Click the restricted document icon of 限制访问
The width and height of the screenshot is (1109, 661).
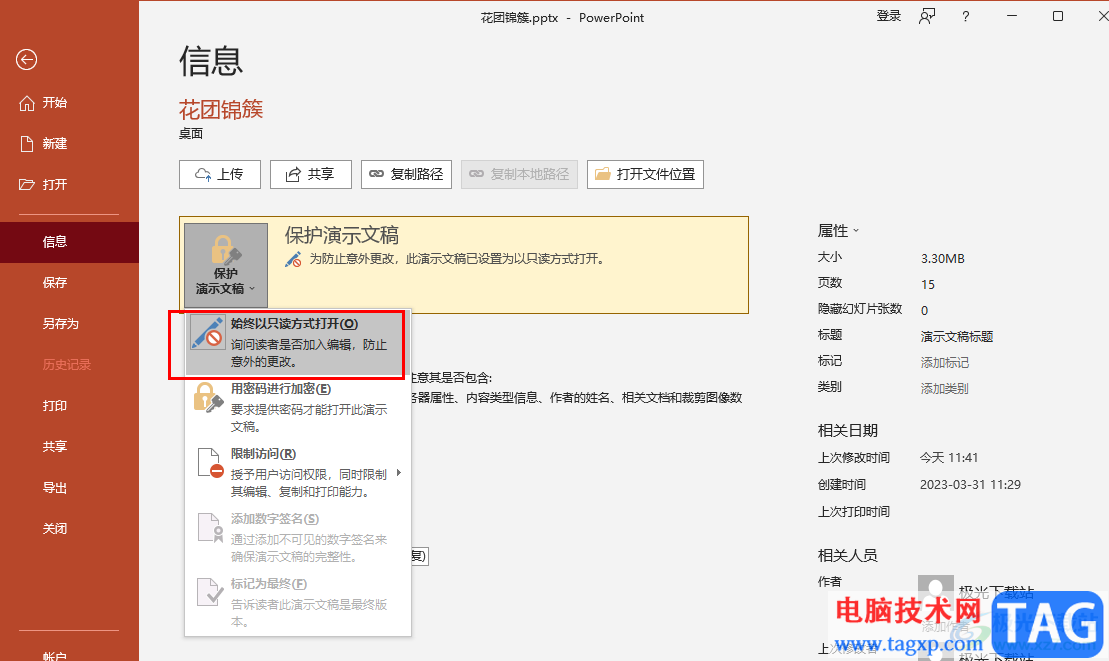tap(209, 463)
